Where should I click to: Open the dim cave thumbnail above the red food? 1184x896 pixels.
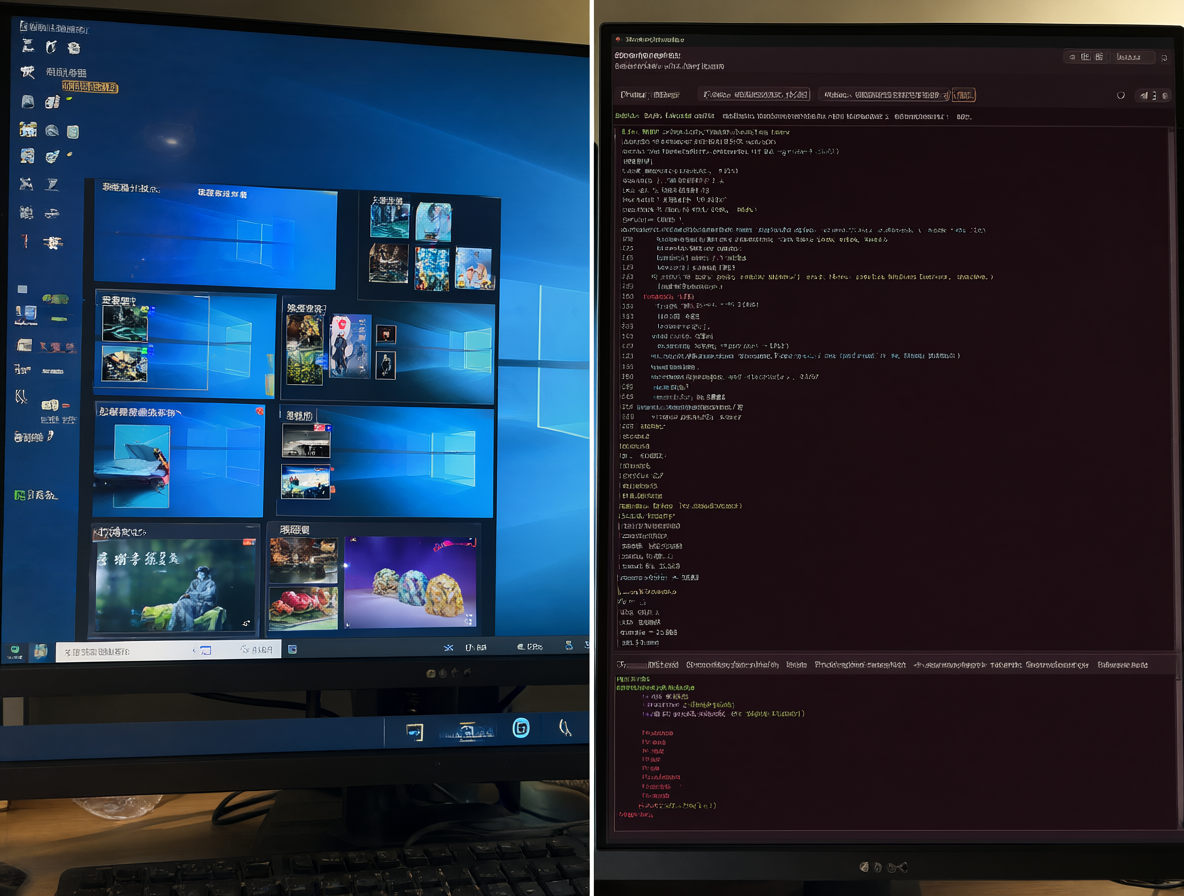click(304, 559)
